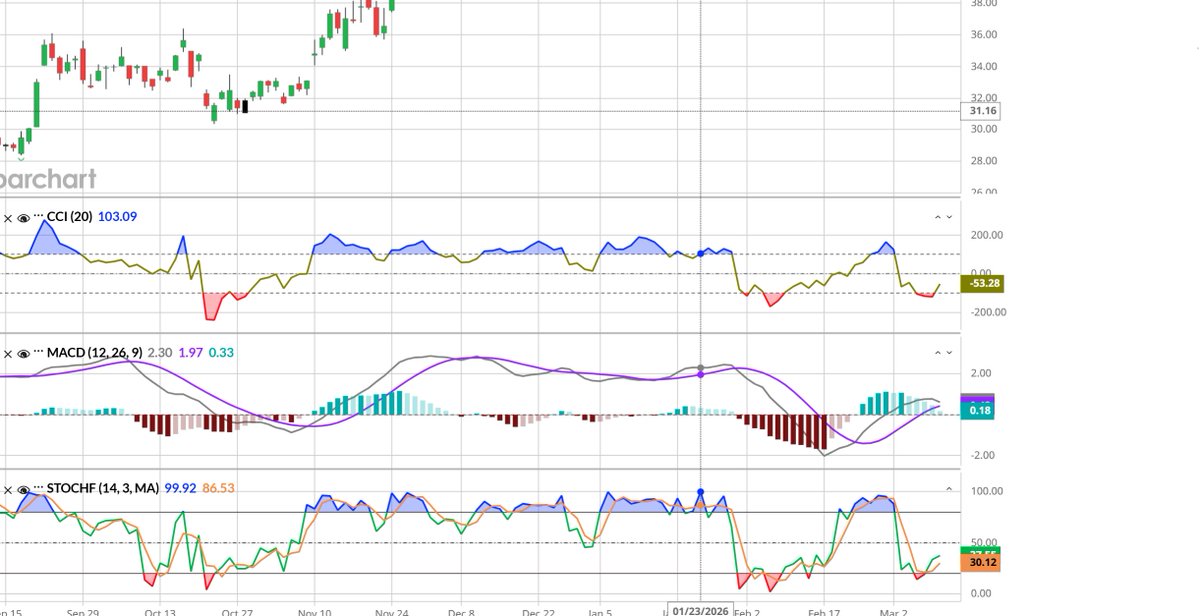Click the blue crosshair dot on the STOCHF line
The width and height of the screenshot is (1200, 616).
pos(700,492)
